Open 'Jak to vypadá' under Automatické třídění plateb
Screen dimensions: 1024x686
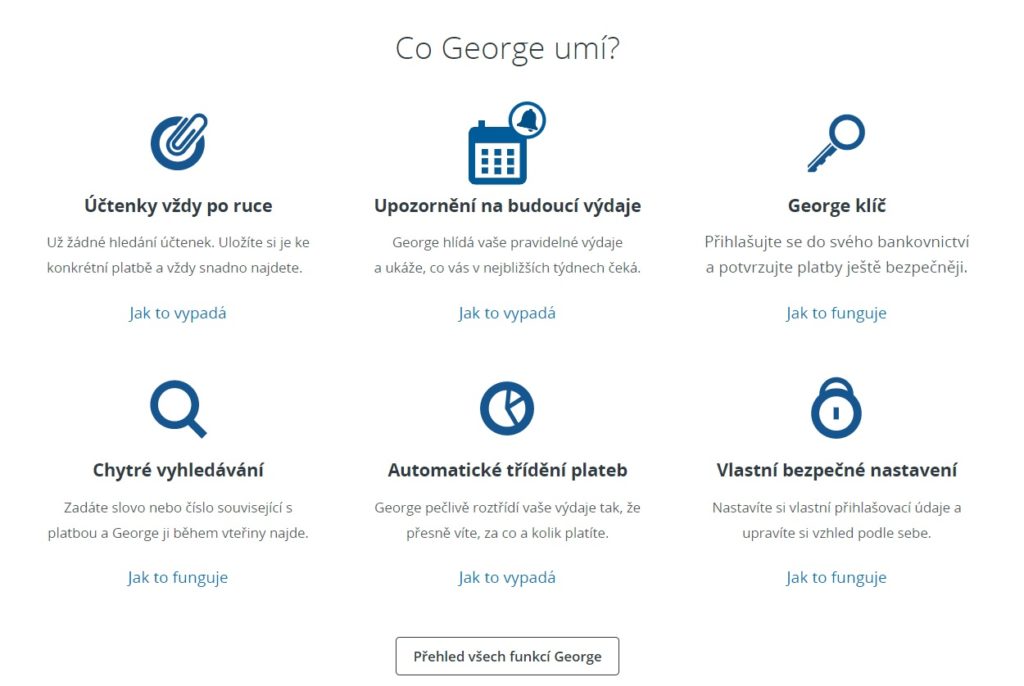(507, 577)
